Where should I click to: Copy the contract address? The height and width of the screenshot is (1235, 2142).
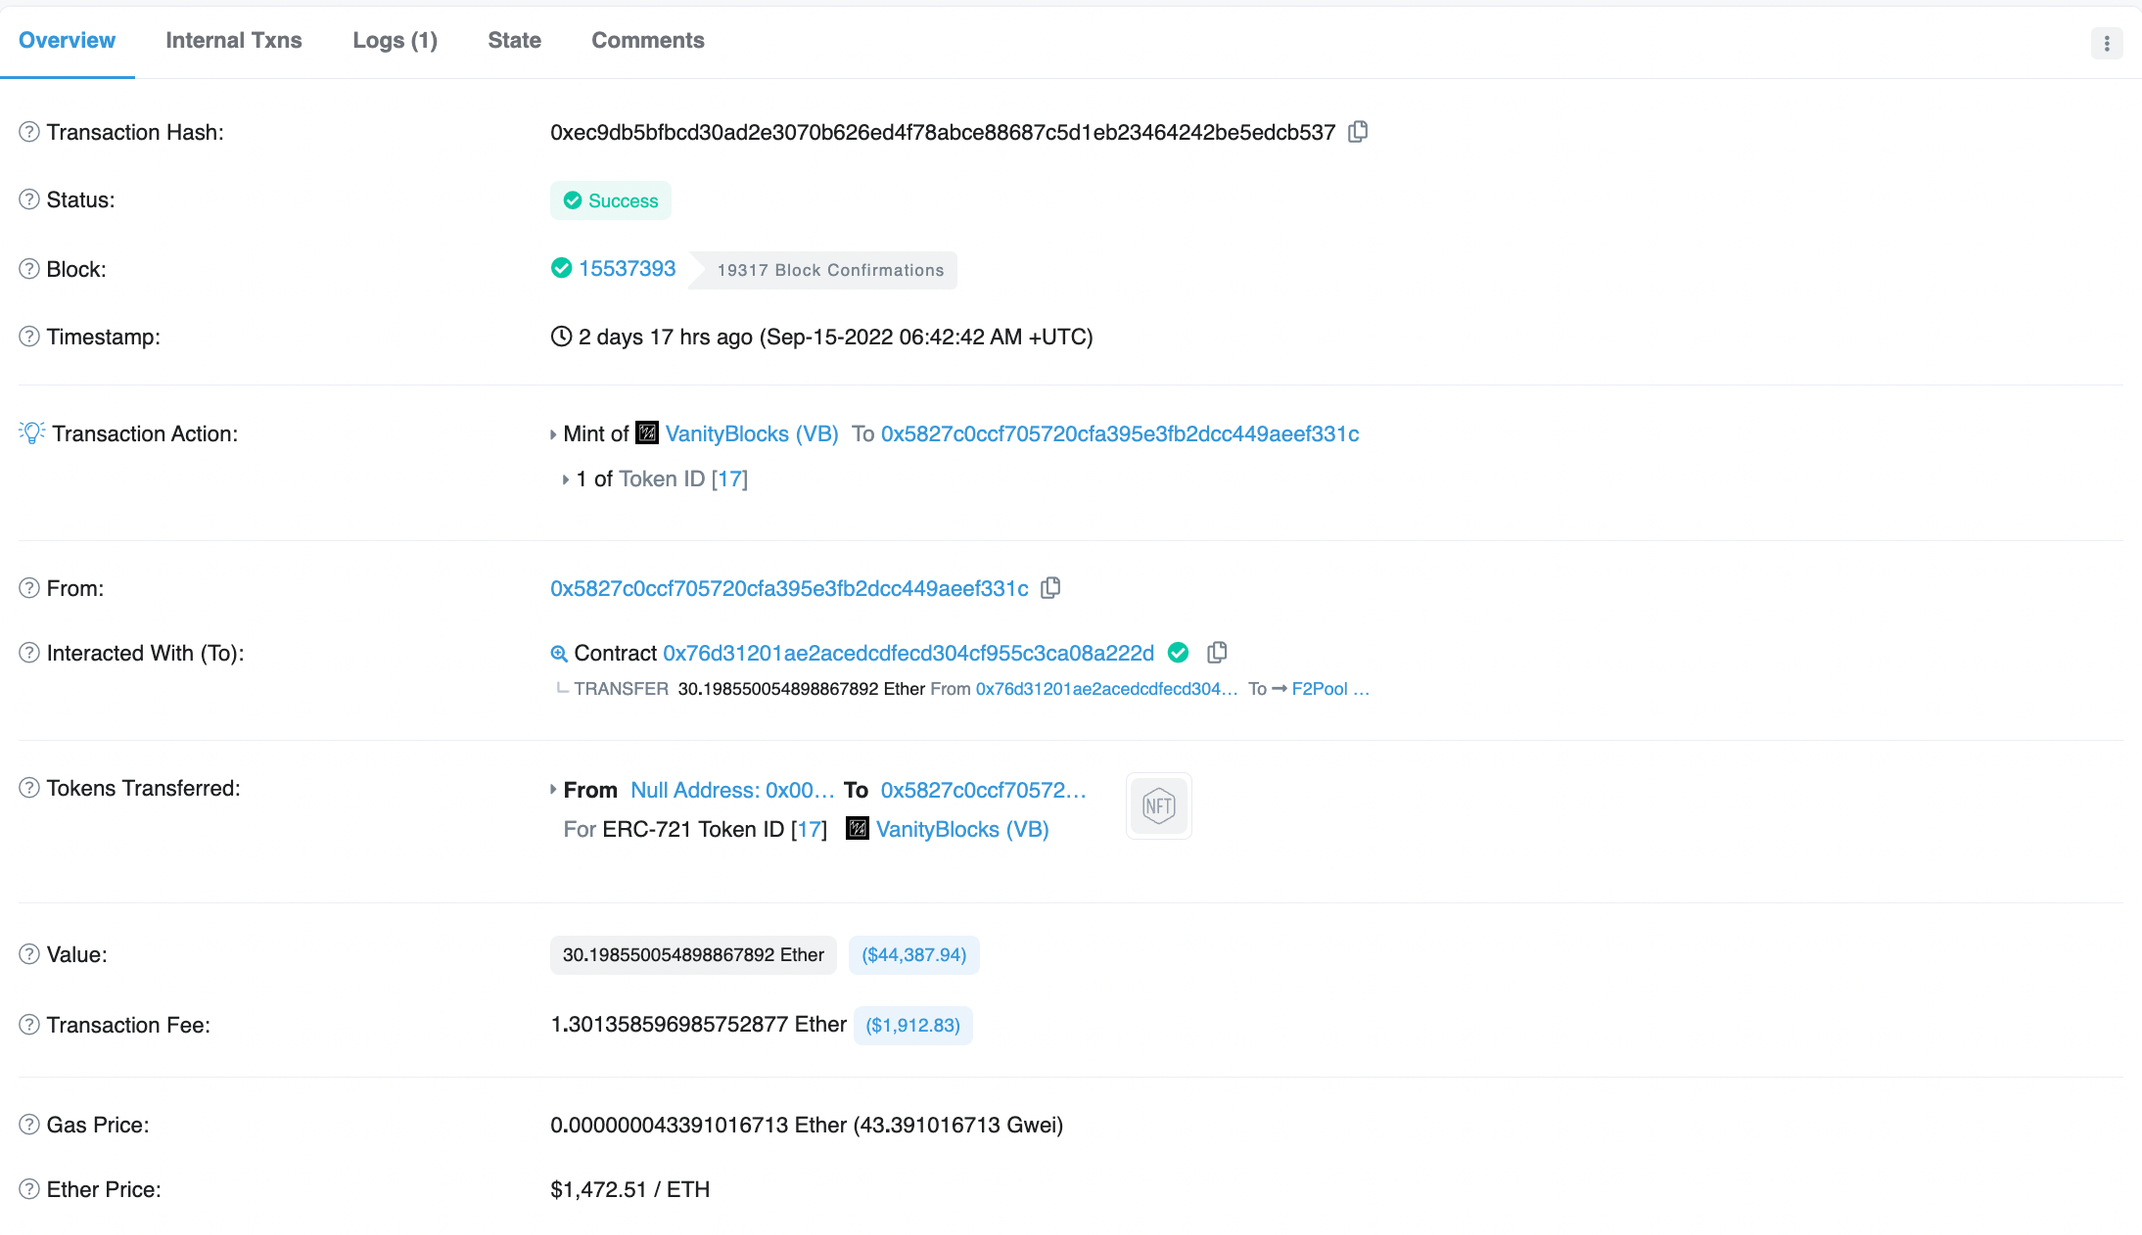(1217, 653)
